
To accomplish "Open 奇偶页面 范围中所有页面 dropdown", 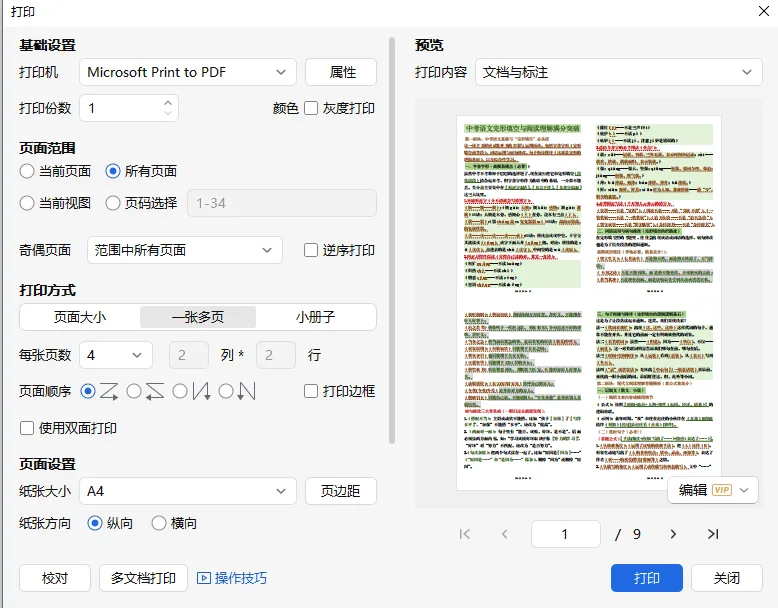I will (x=185, y=250).
